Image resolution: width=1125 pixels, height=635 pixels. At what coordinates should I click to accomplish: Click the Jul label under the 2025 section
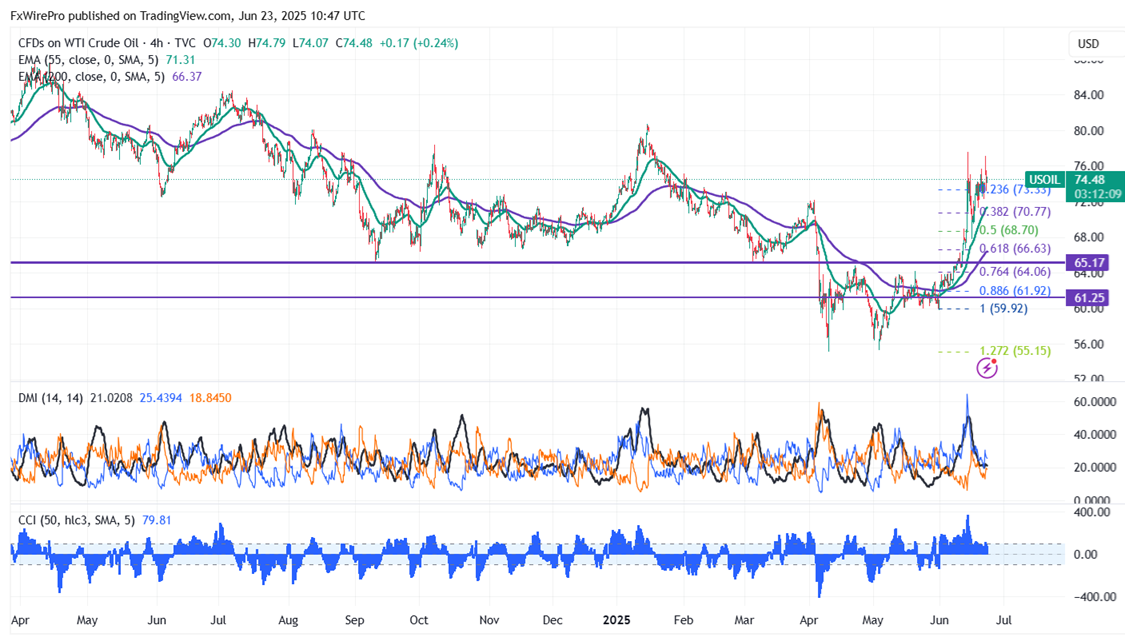point(1004,620)
